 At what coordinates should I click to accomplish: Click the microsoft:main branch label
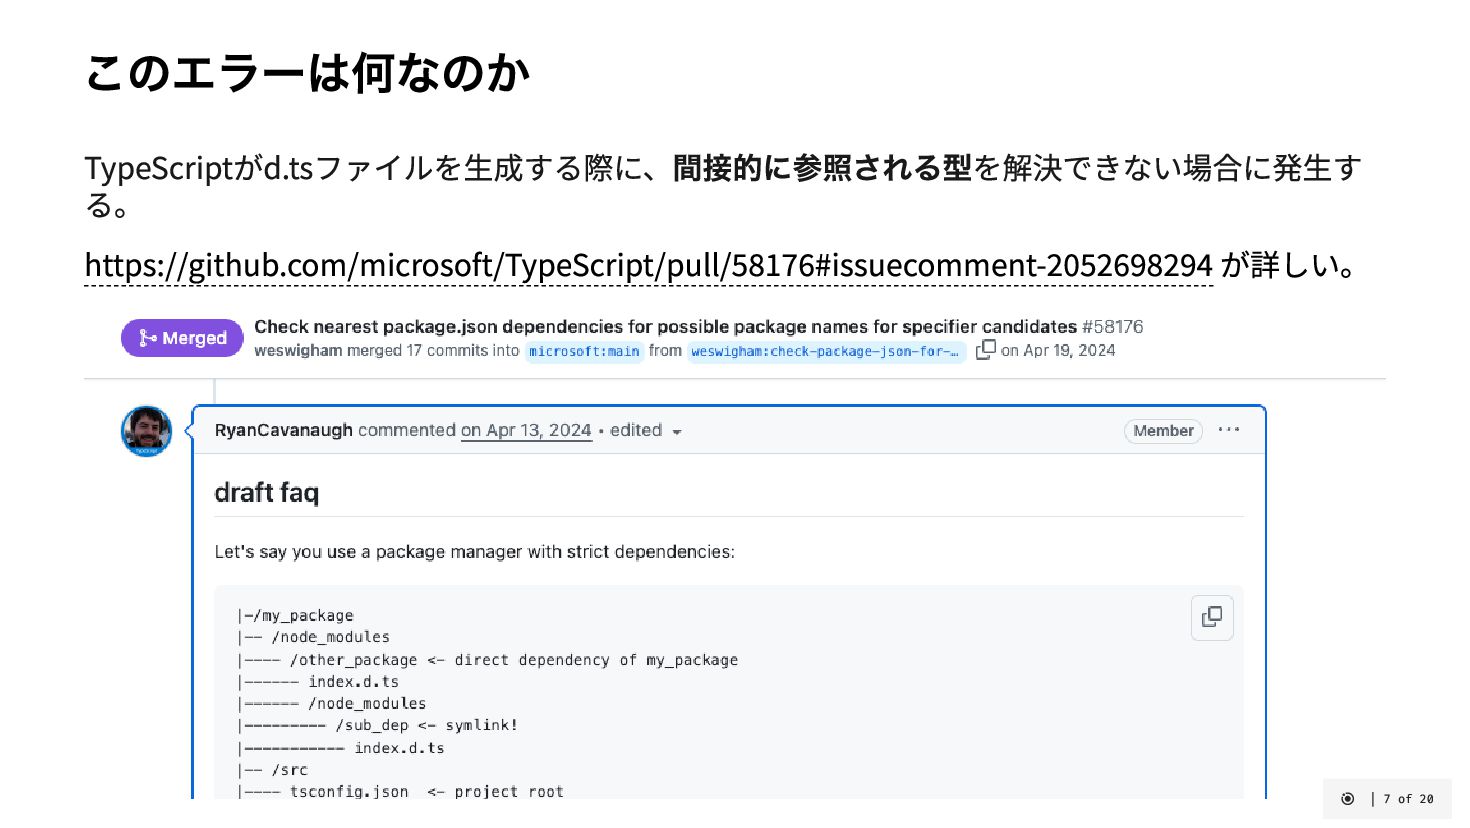[584, 351]
